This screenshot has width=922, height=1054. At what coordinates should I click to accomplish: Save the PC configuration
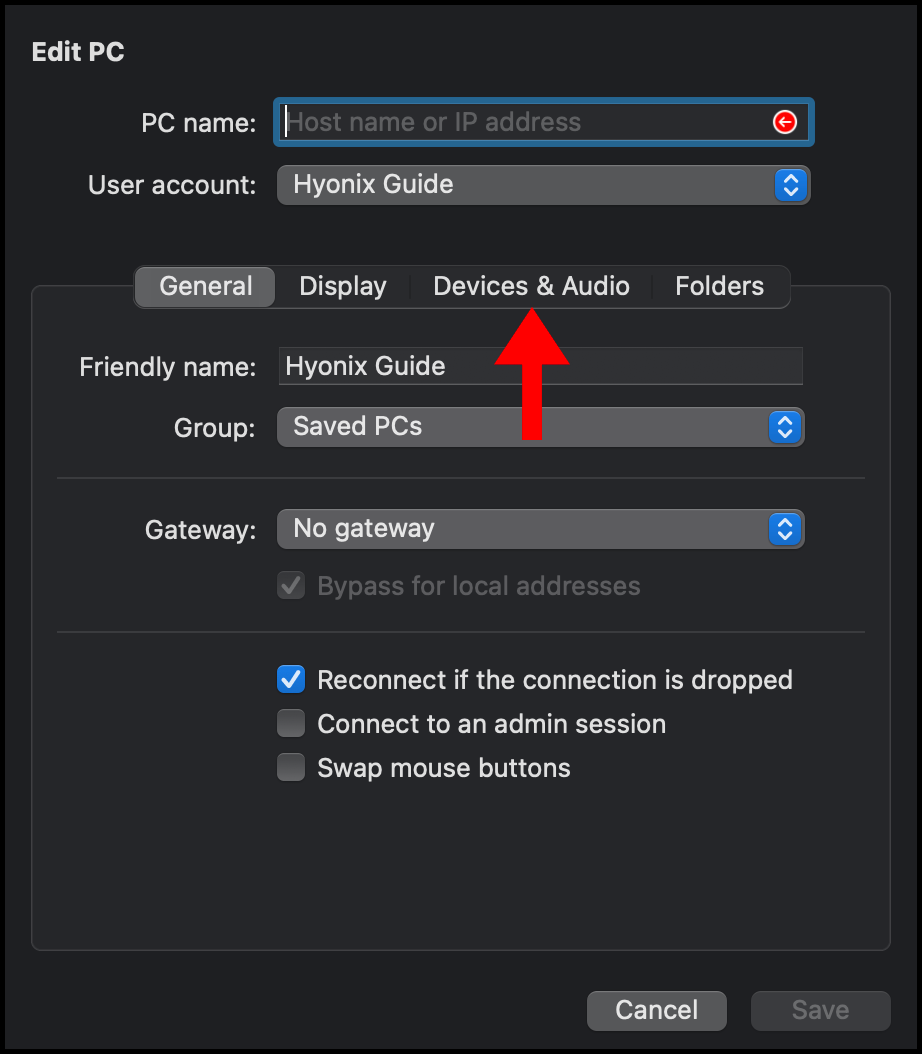(x=819, y=1010)
